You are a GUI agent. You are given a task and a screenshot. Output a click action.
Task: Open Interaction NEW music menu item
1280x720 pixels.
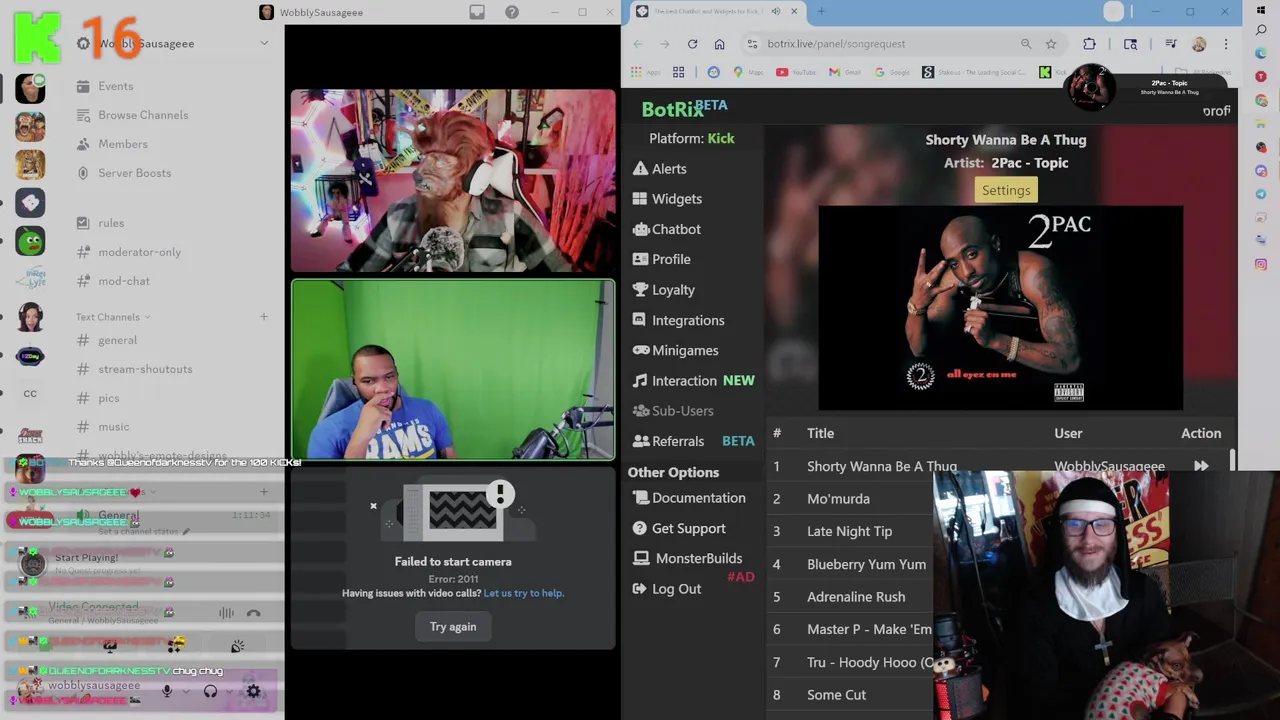click(x=693, y=381)
